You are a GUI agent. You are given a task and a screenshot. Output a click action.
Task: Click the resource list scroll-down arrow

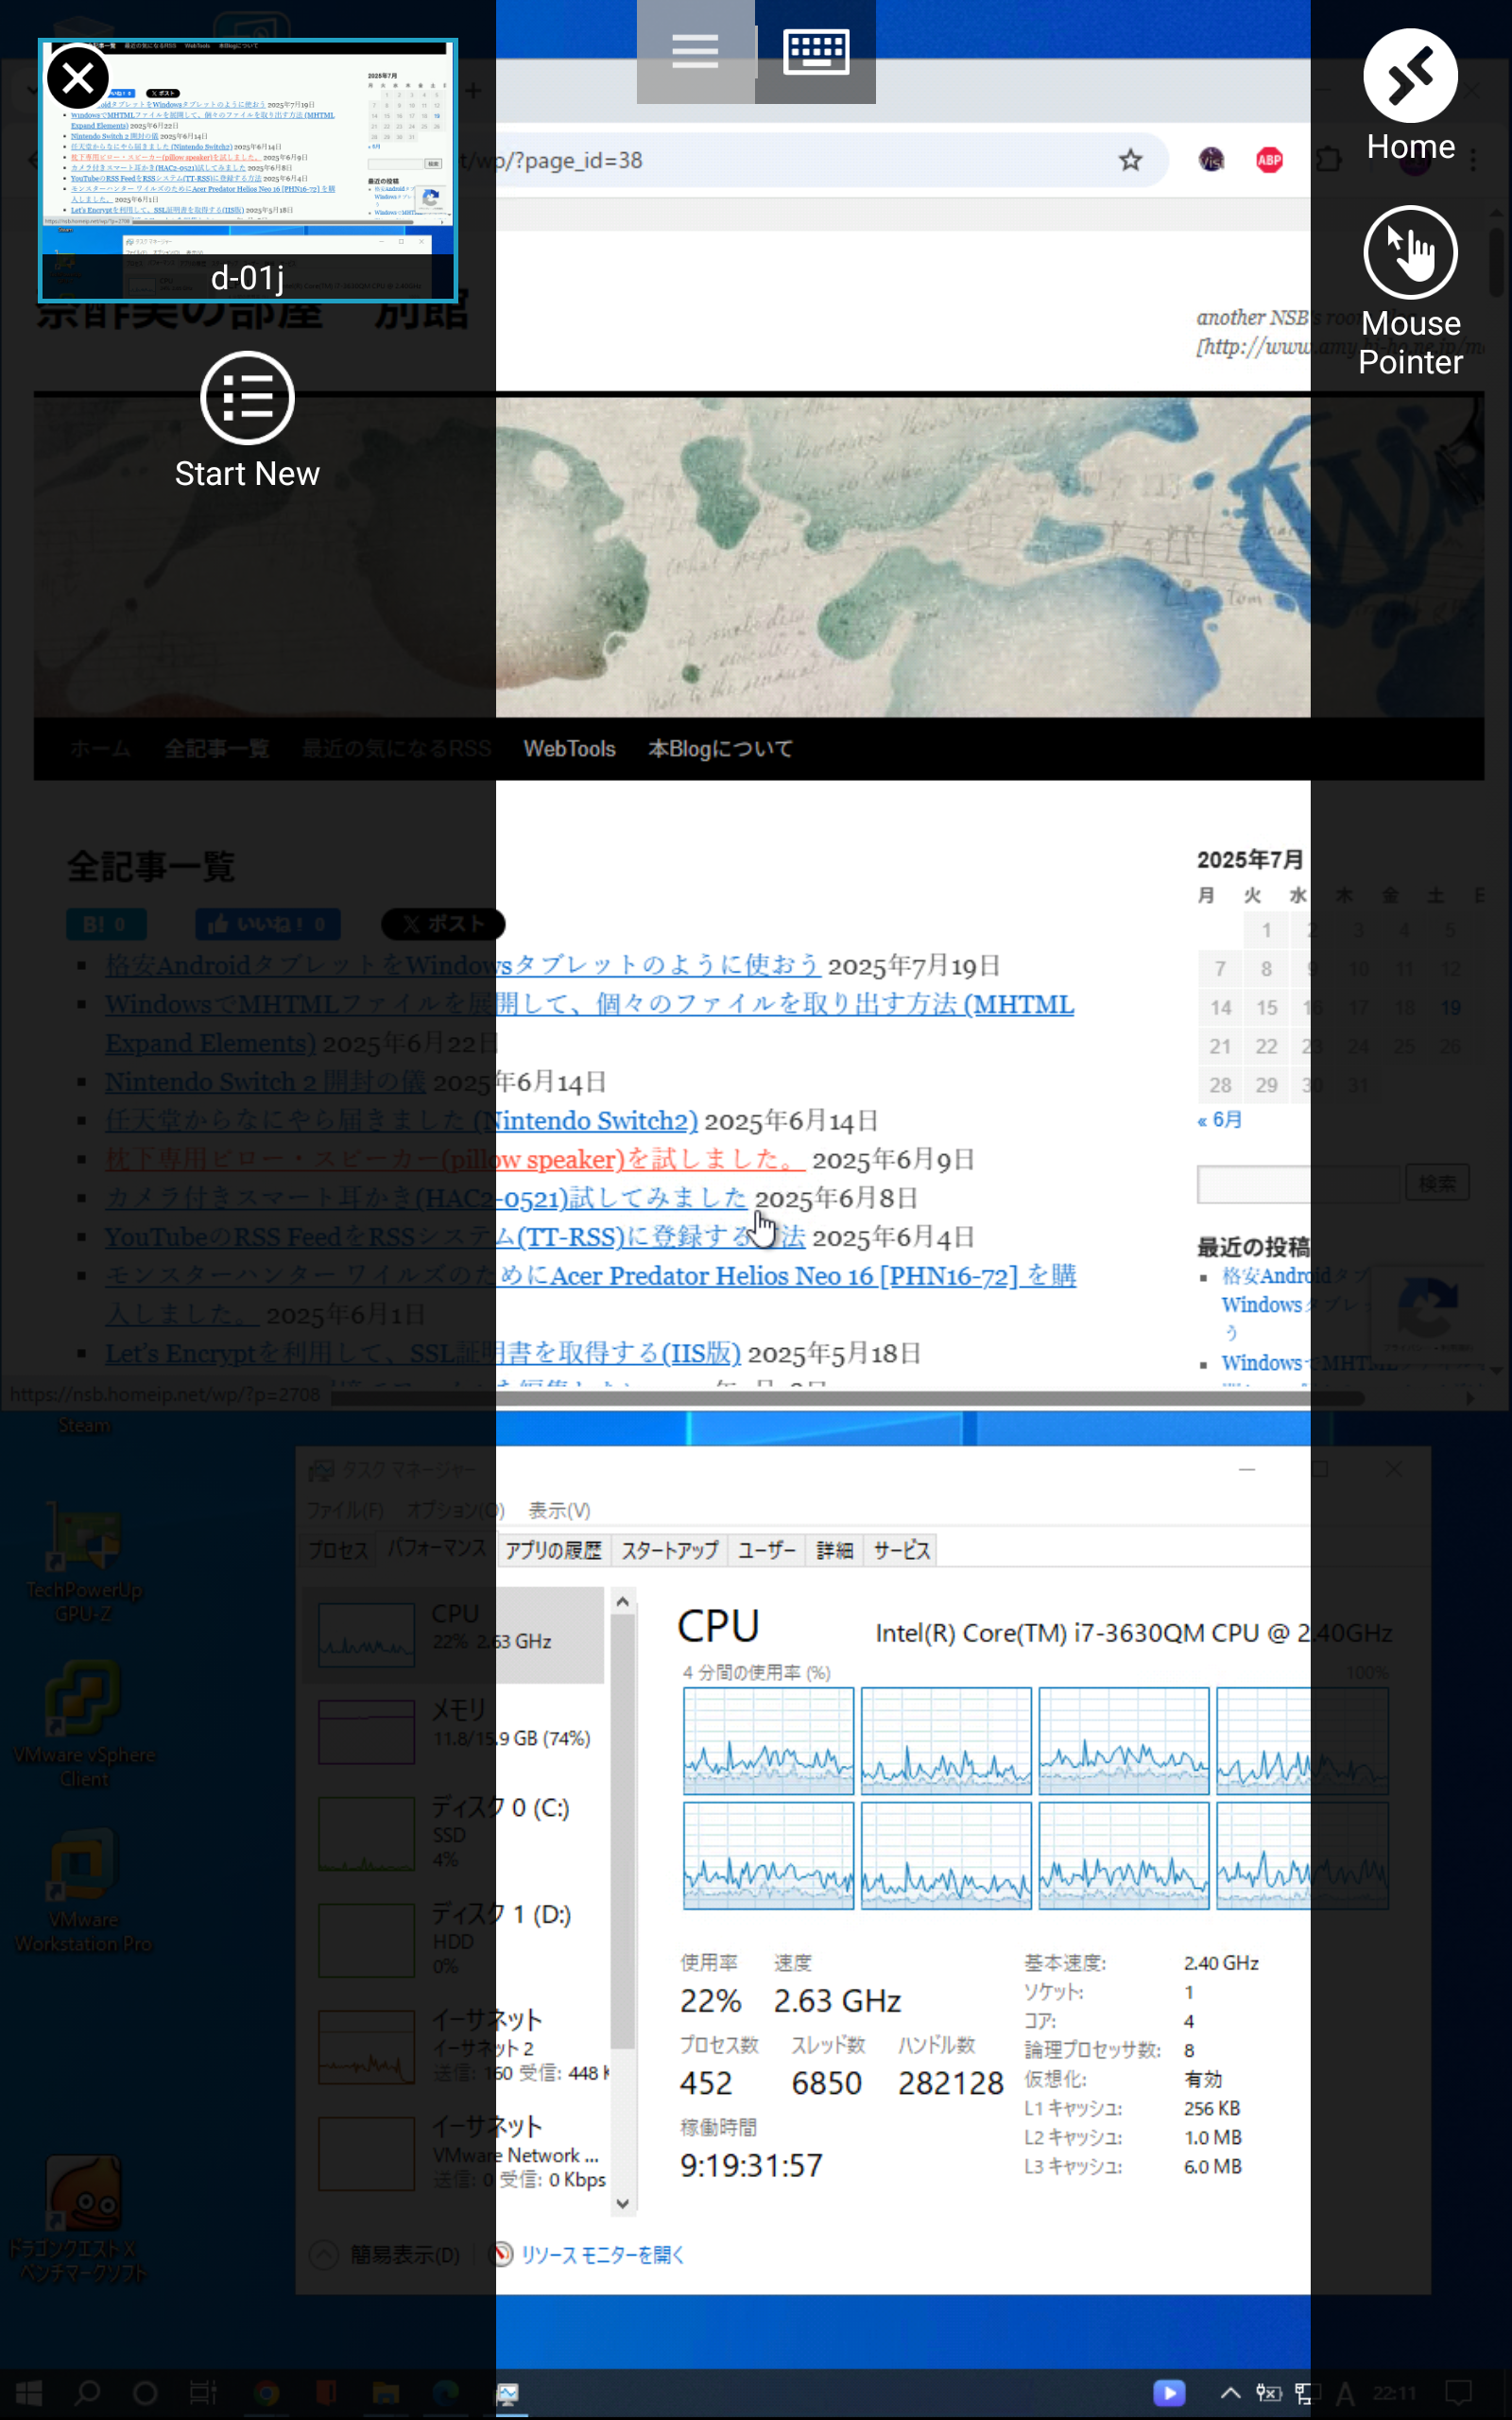click(622, 2203)
